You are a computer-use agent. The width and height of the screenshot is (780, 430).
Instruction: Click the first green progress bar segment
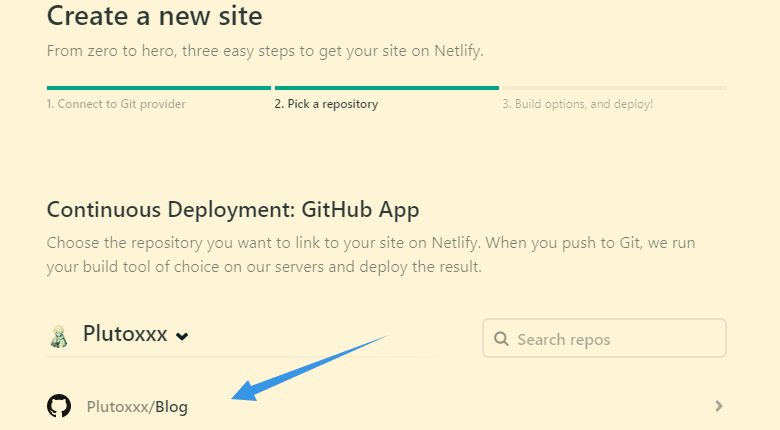[x=159, y=88]
